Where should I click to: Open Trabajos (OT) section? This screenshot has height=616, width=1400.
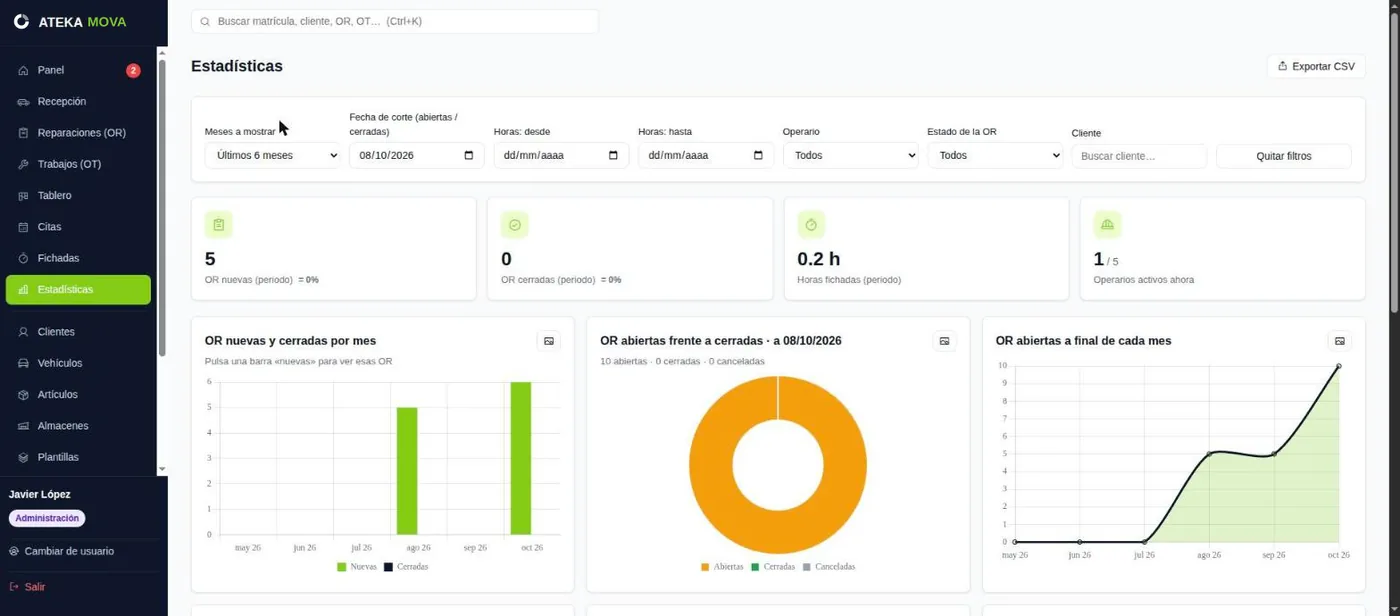[x=78, y=164]
